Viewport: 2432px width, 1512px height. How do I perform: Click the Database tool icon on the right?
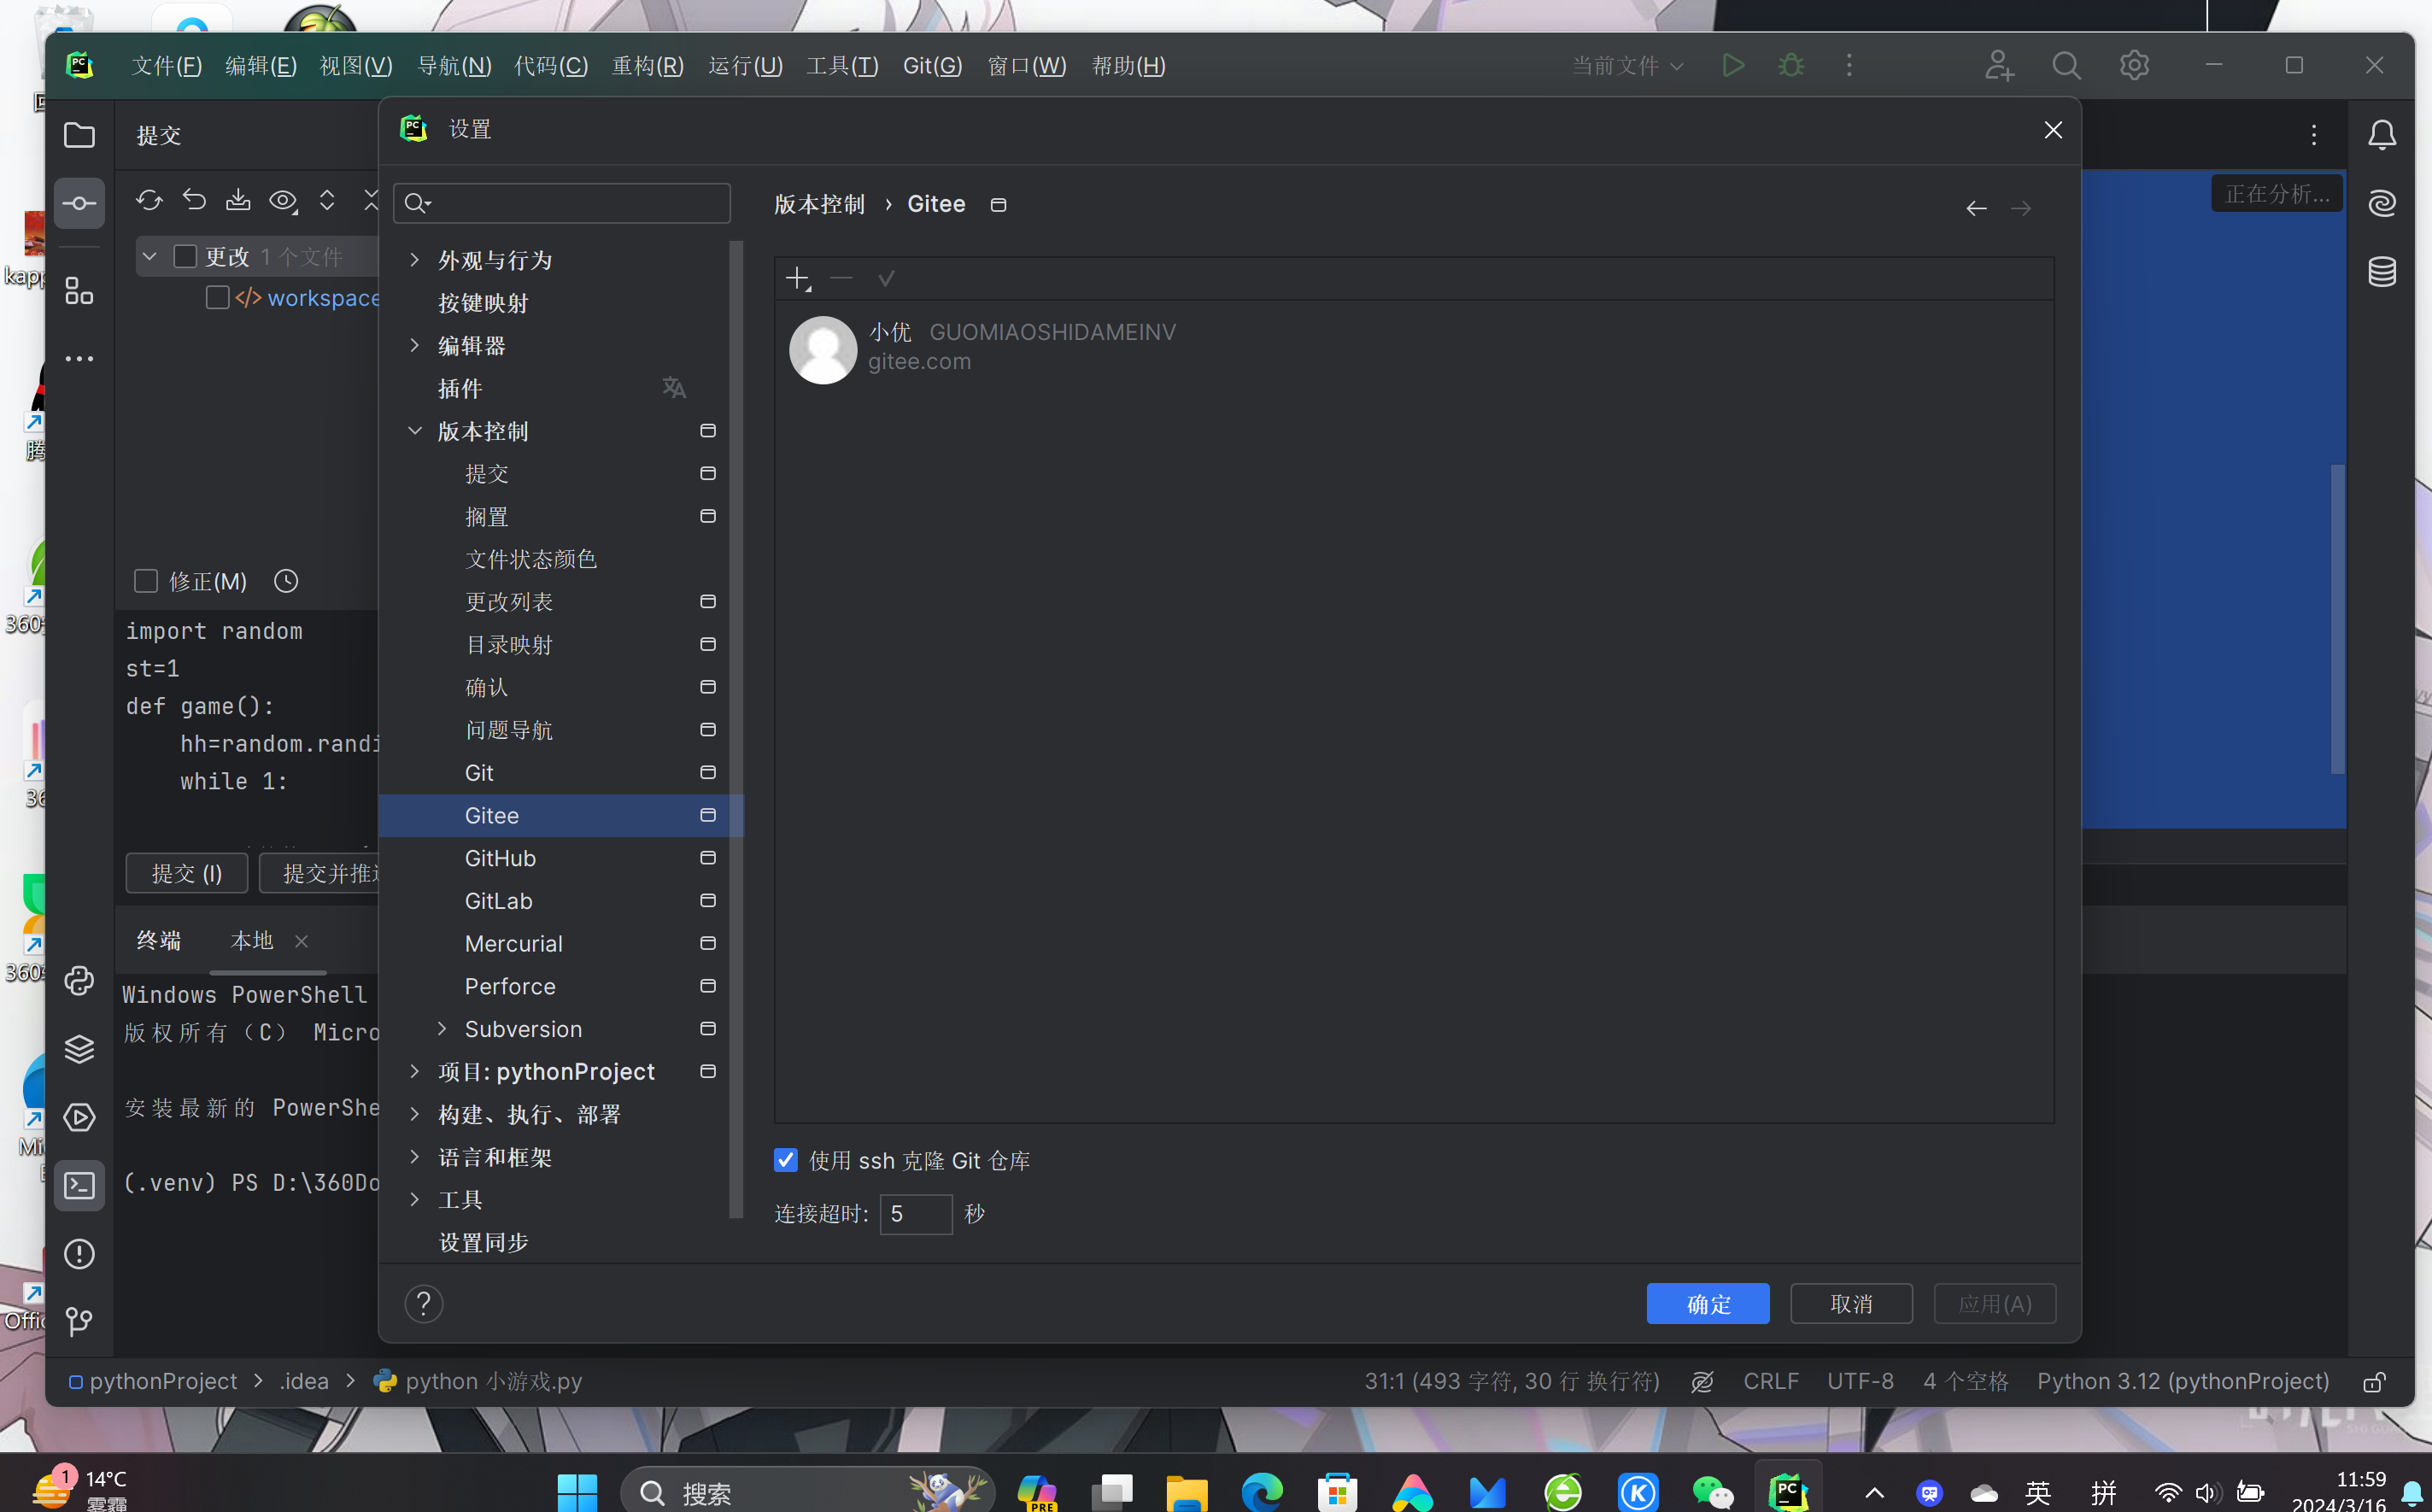2382,271
